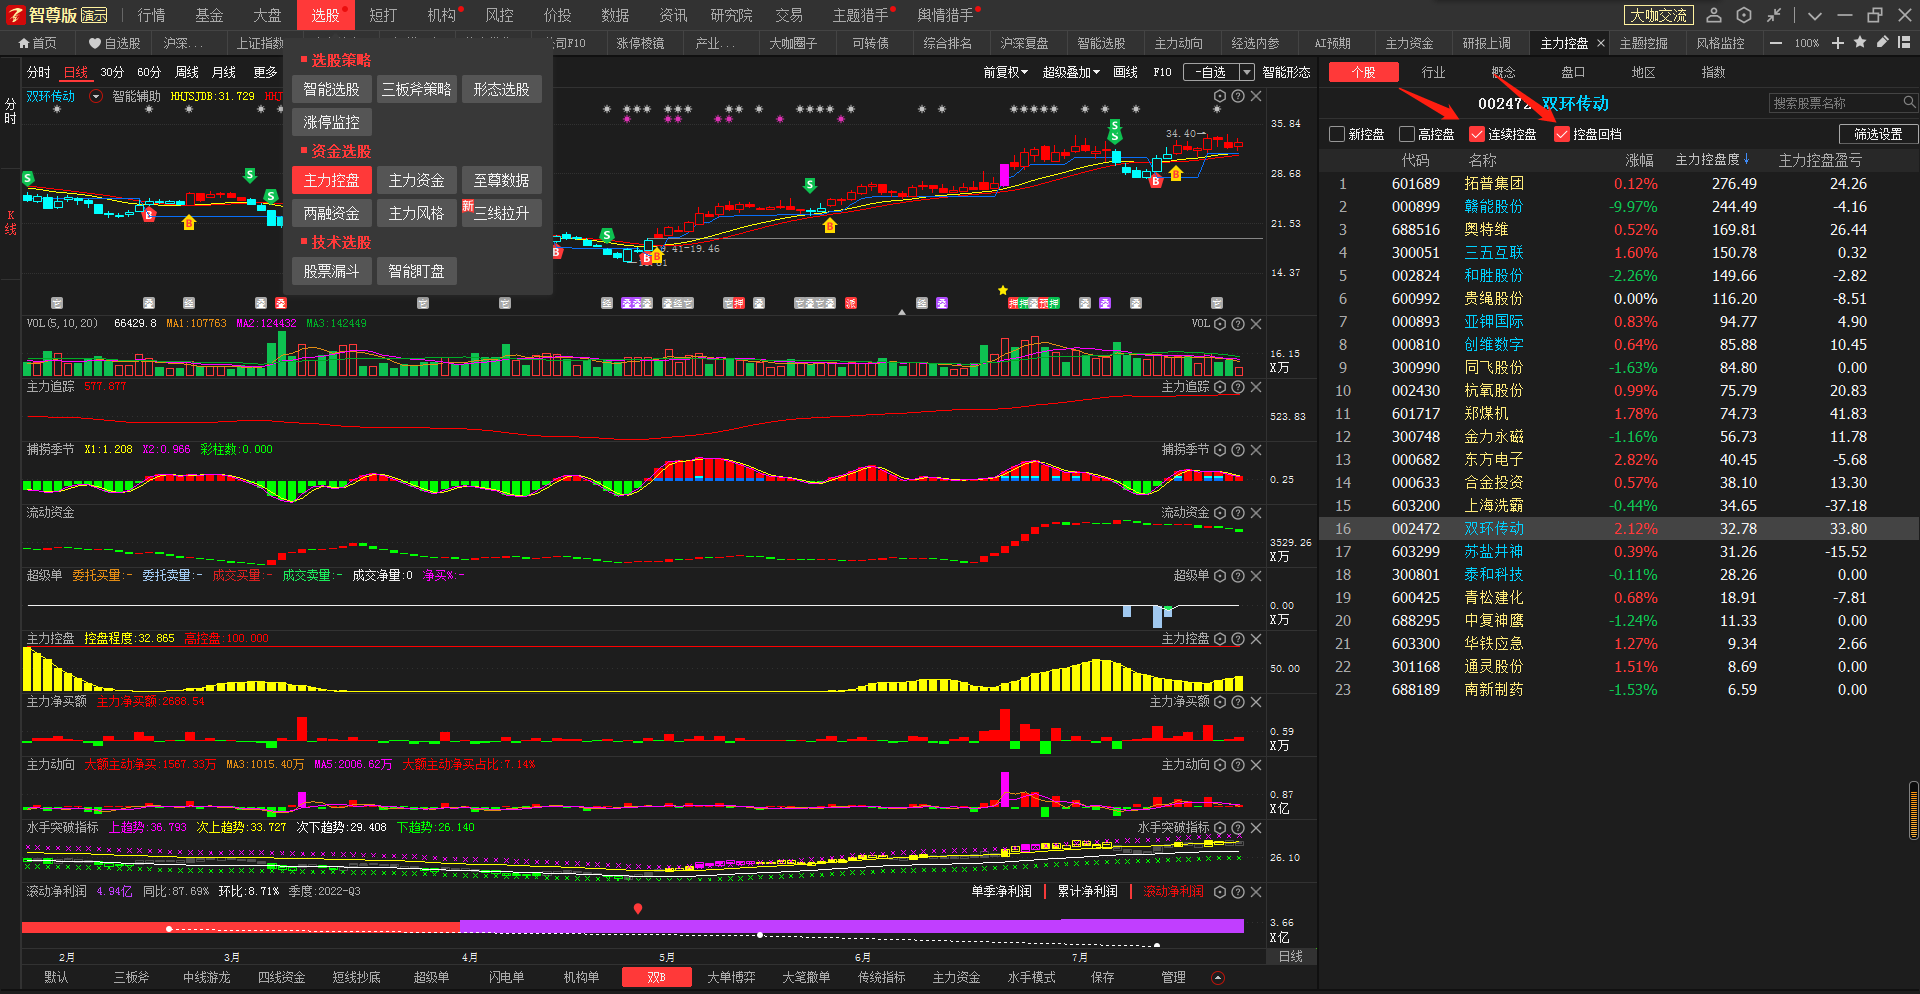Click the 三板斧策略 button in popup
The width and height of the screenshot is (1920, 994).
[416, 89]
